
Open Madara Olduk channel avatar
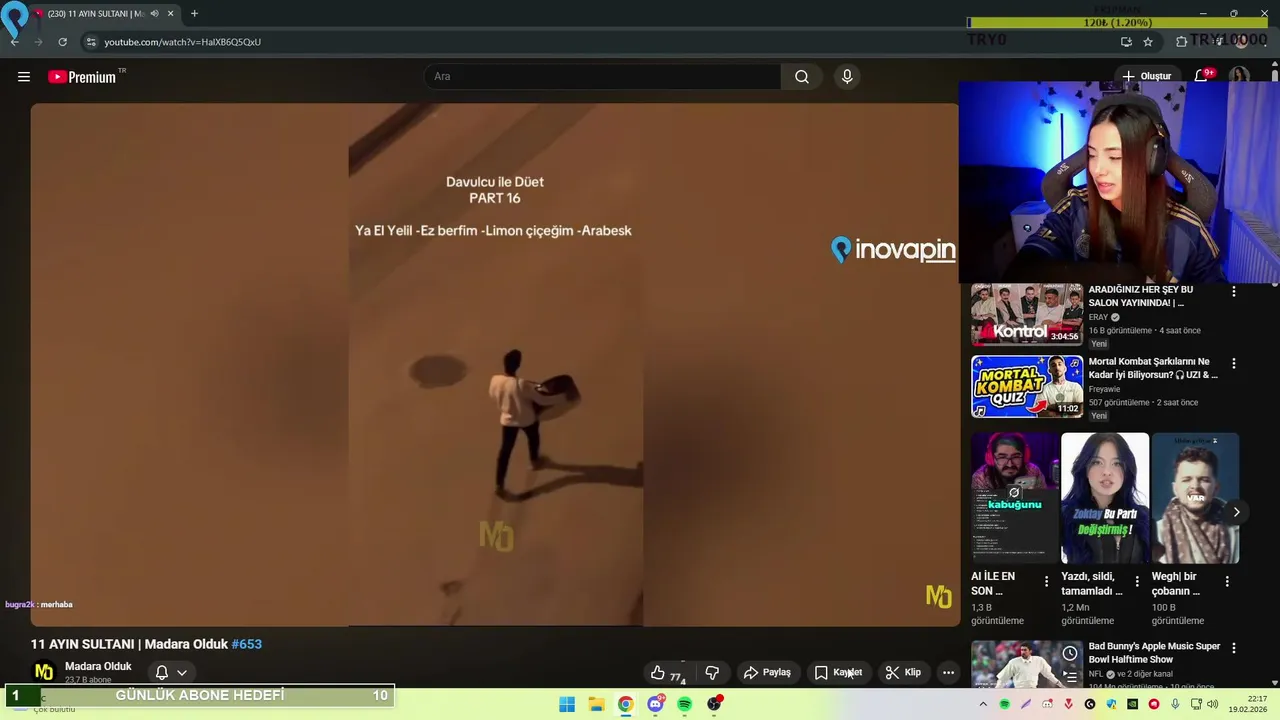click(x=44, y=672)
